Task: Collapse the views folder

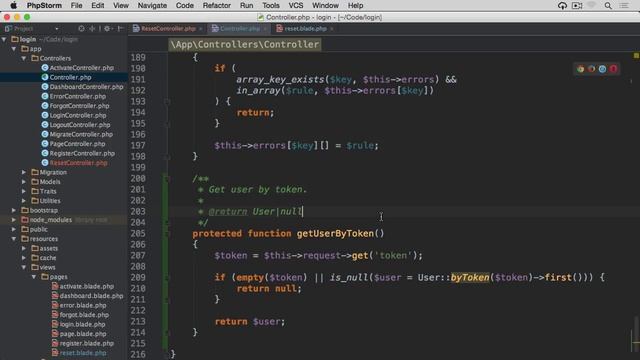Action: click(24, 267)
